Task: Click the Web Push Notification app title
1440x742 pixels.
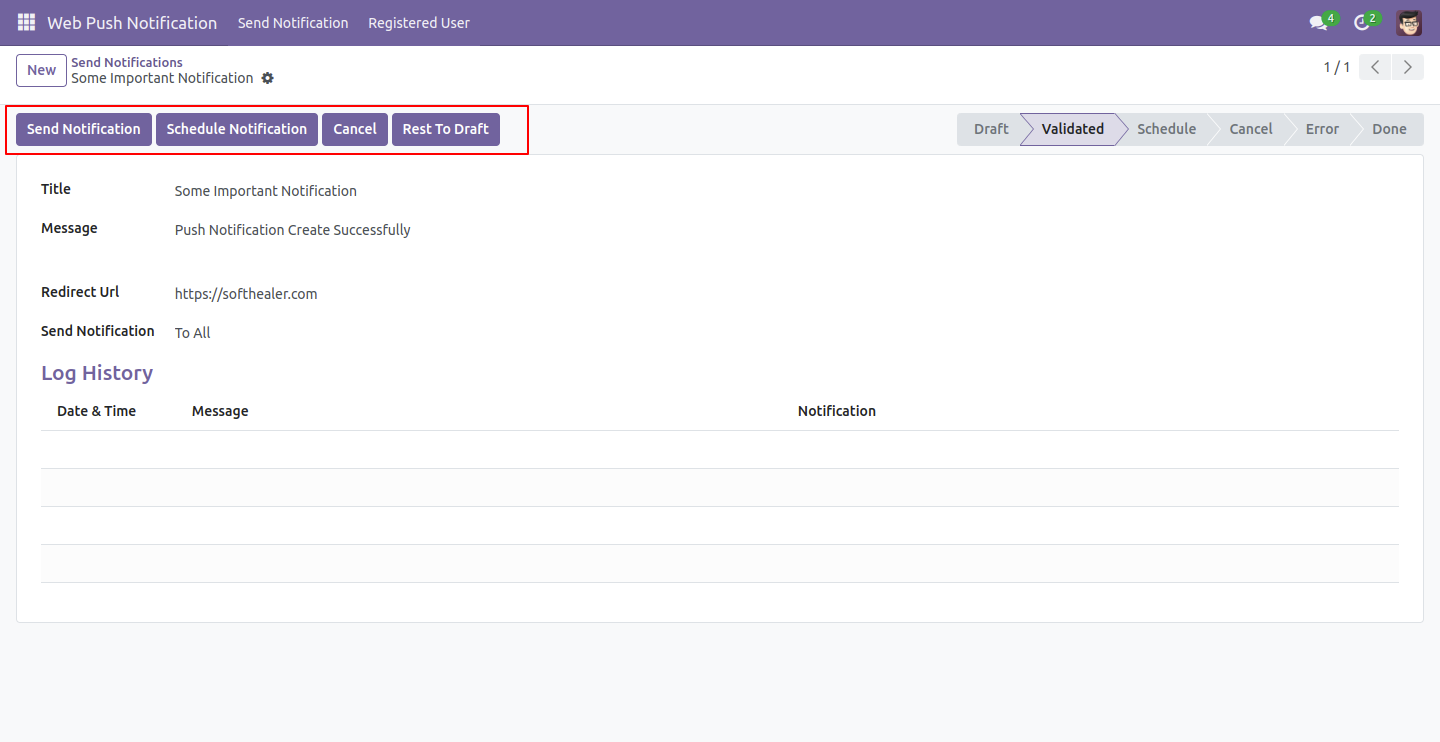Action: click(132, 22)
